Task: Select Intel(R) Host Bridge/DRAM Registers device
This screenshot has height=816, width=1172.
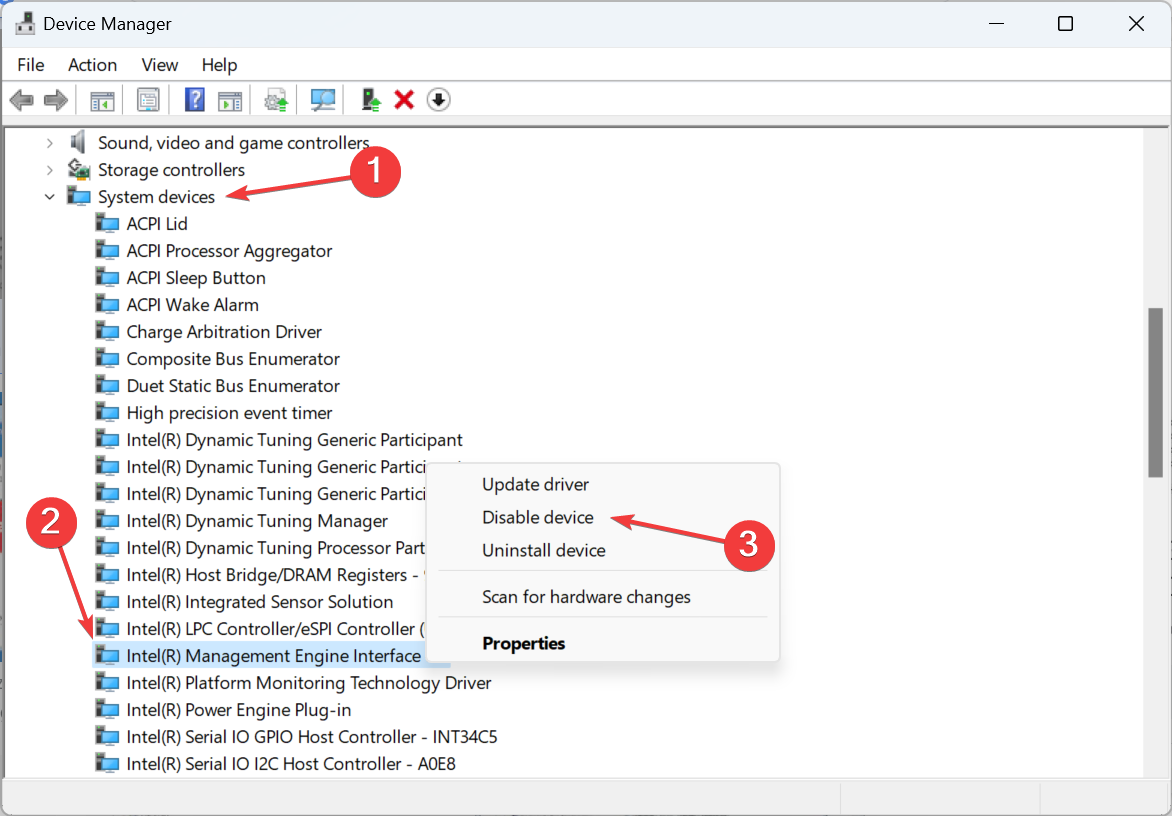Action: [274, 575]
